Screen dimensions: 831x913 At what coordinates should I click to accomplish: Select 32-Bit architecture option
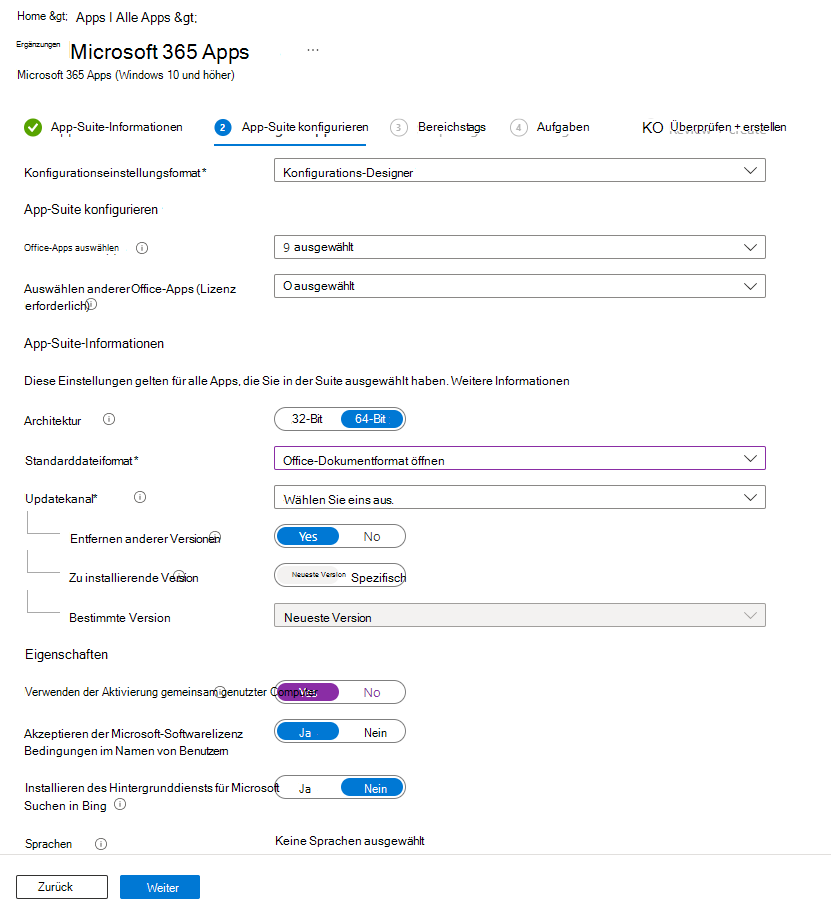click(307, 419)
